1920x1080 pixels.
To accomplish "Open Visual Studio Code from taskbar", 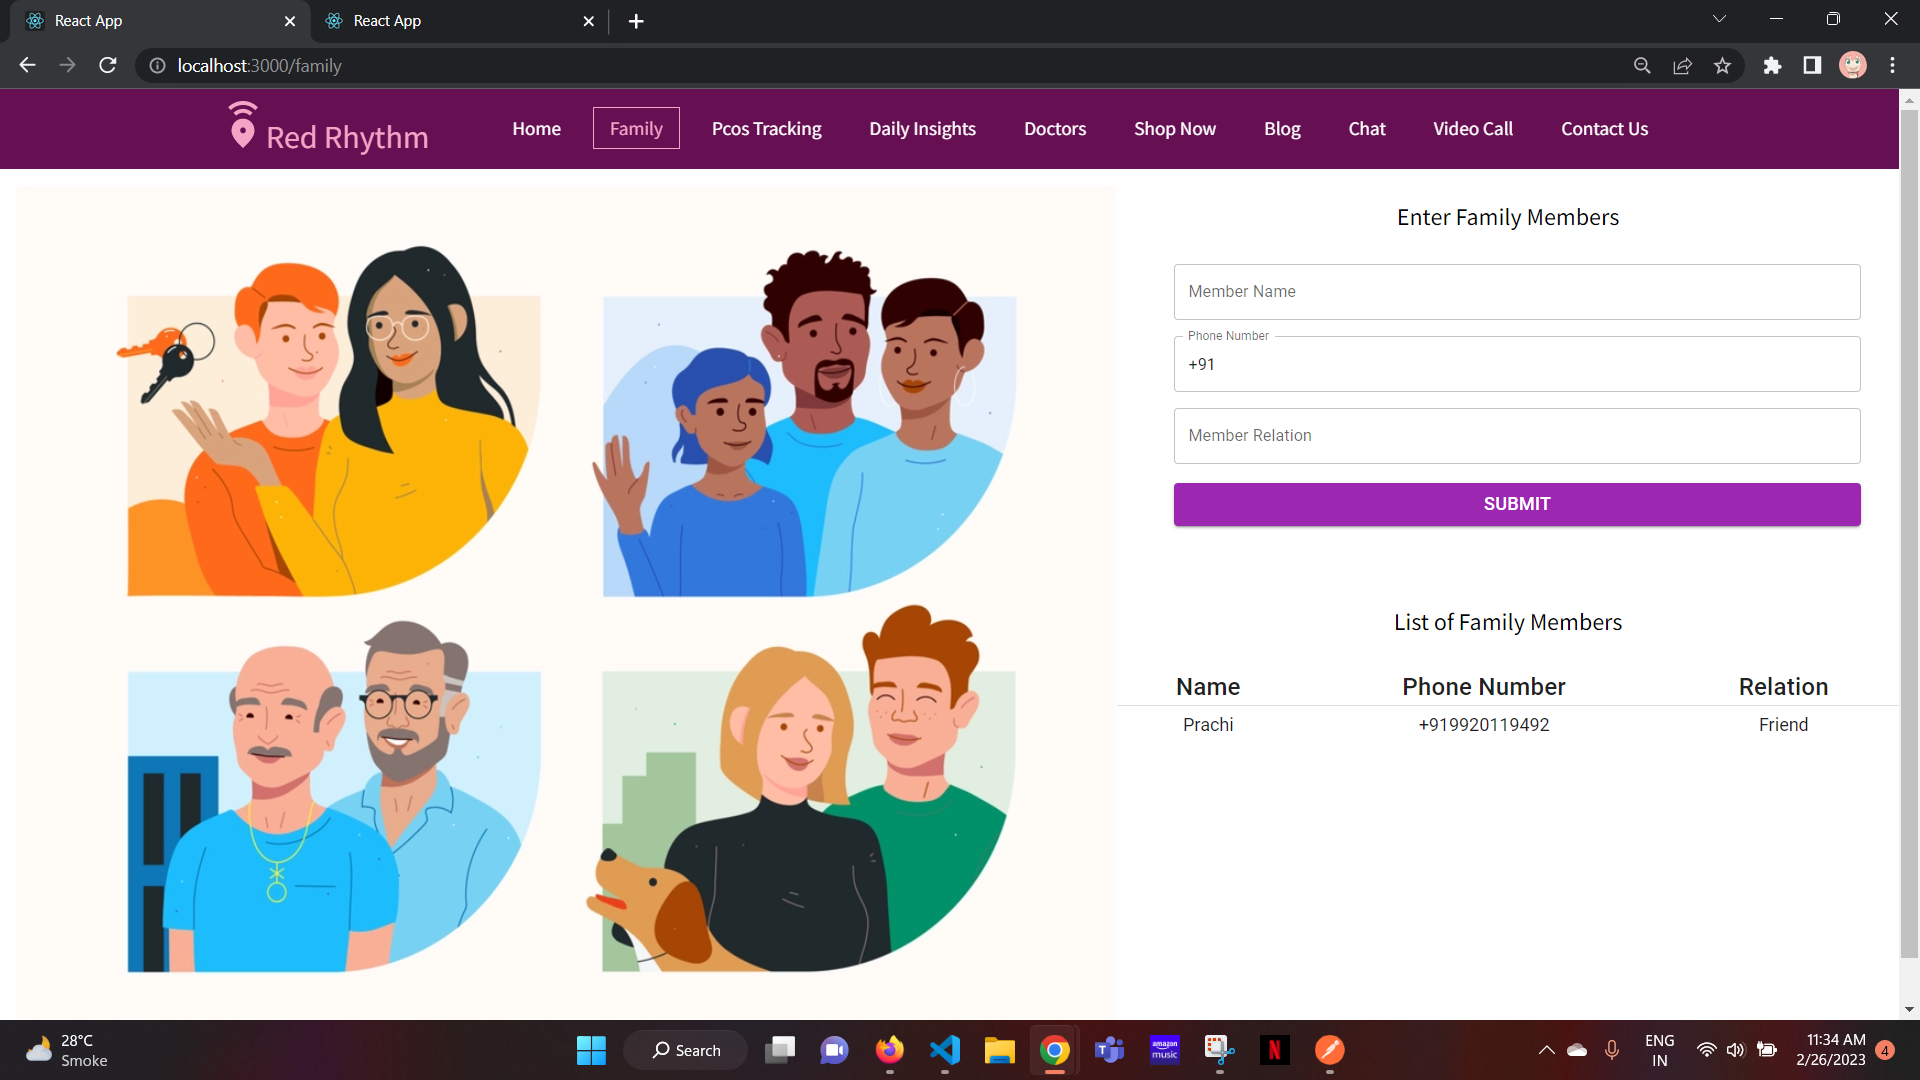I will pyautogui.click(x=944, y=1050).
